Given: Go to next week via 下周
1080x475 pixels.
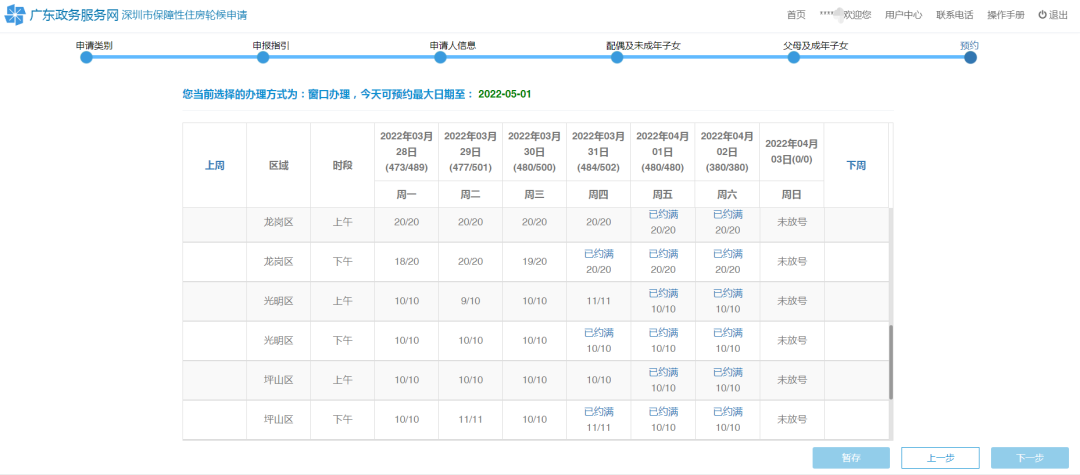Looking at the screenshot, I should click(856, 165).
